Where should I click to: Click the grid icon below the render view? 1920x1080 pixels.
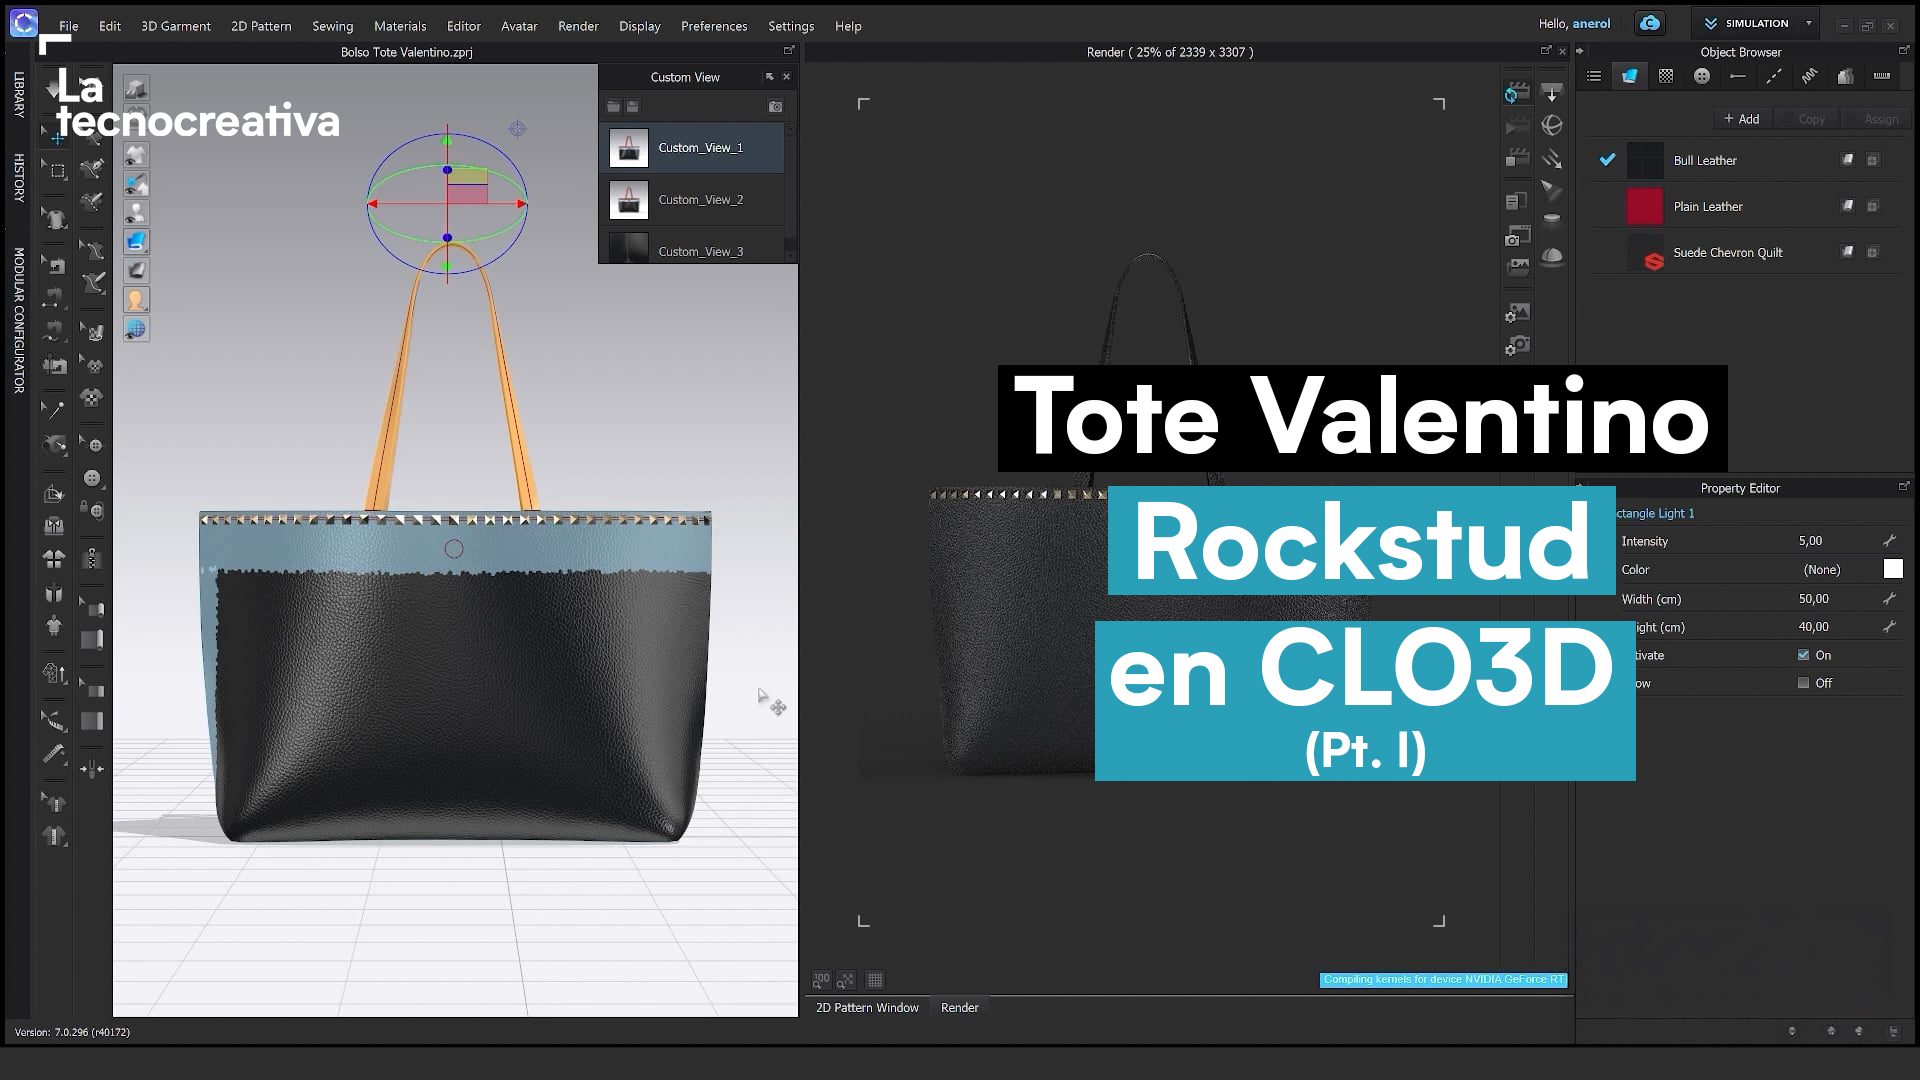(x=875, y=980)
